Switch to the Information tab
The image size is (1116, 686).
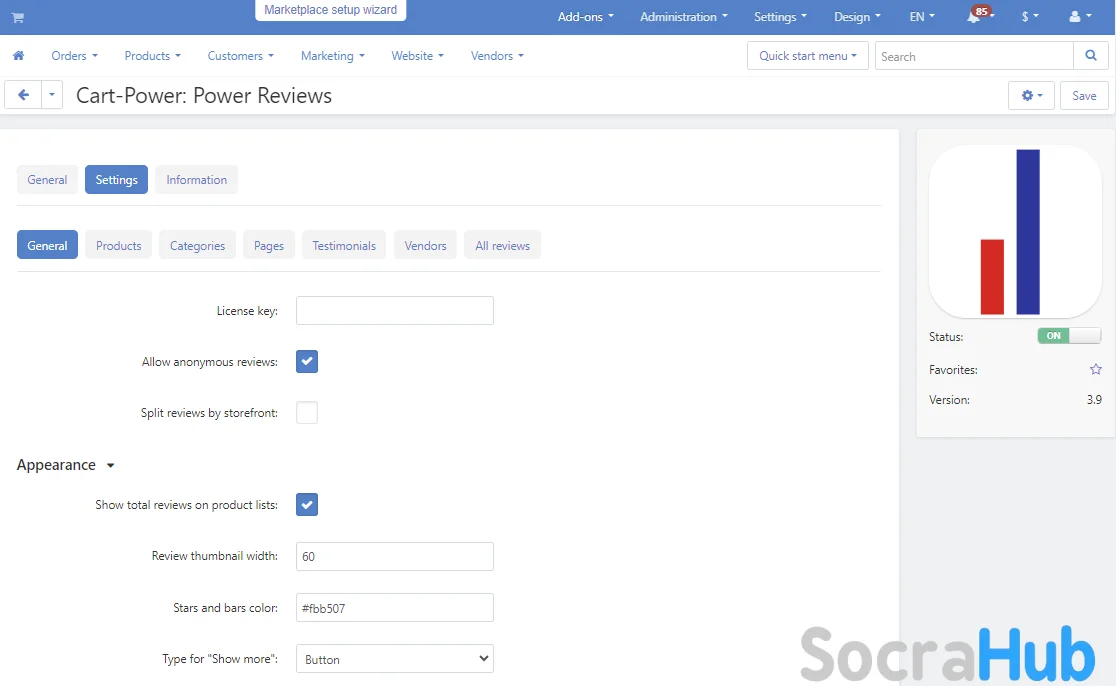[x=196, y=179]
